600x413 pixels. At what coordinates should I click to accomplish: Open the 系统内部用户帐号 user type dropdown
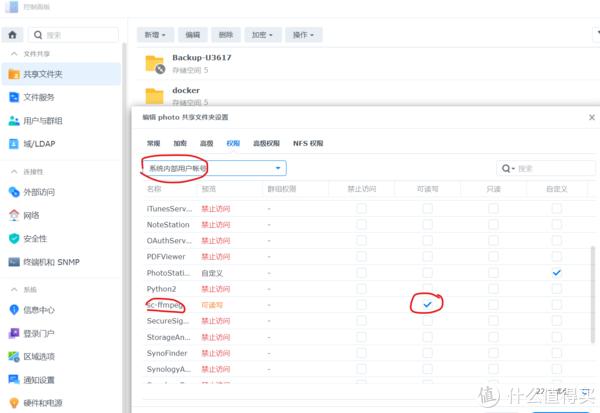point(215,168)
